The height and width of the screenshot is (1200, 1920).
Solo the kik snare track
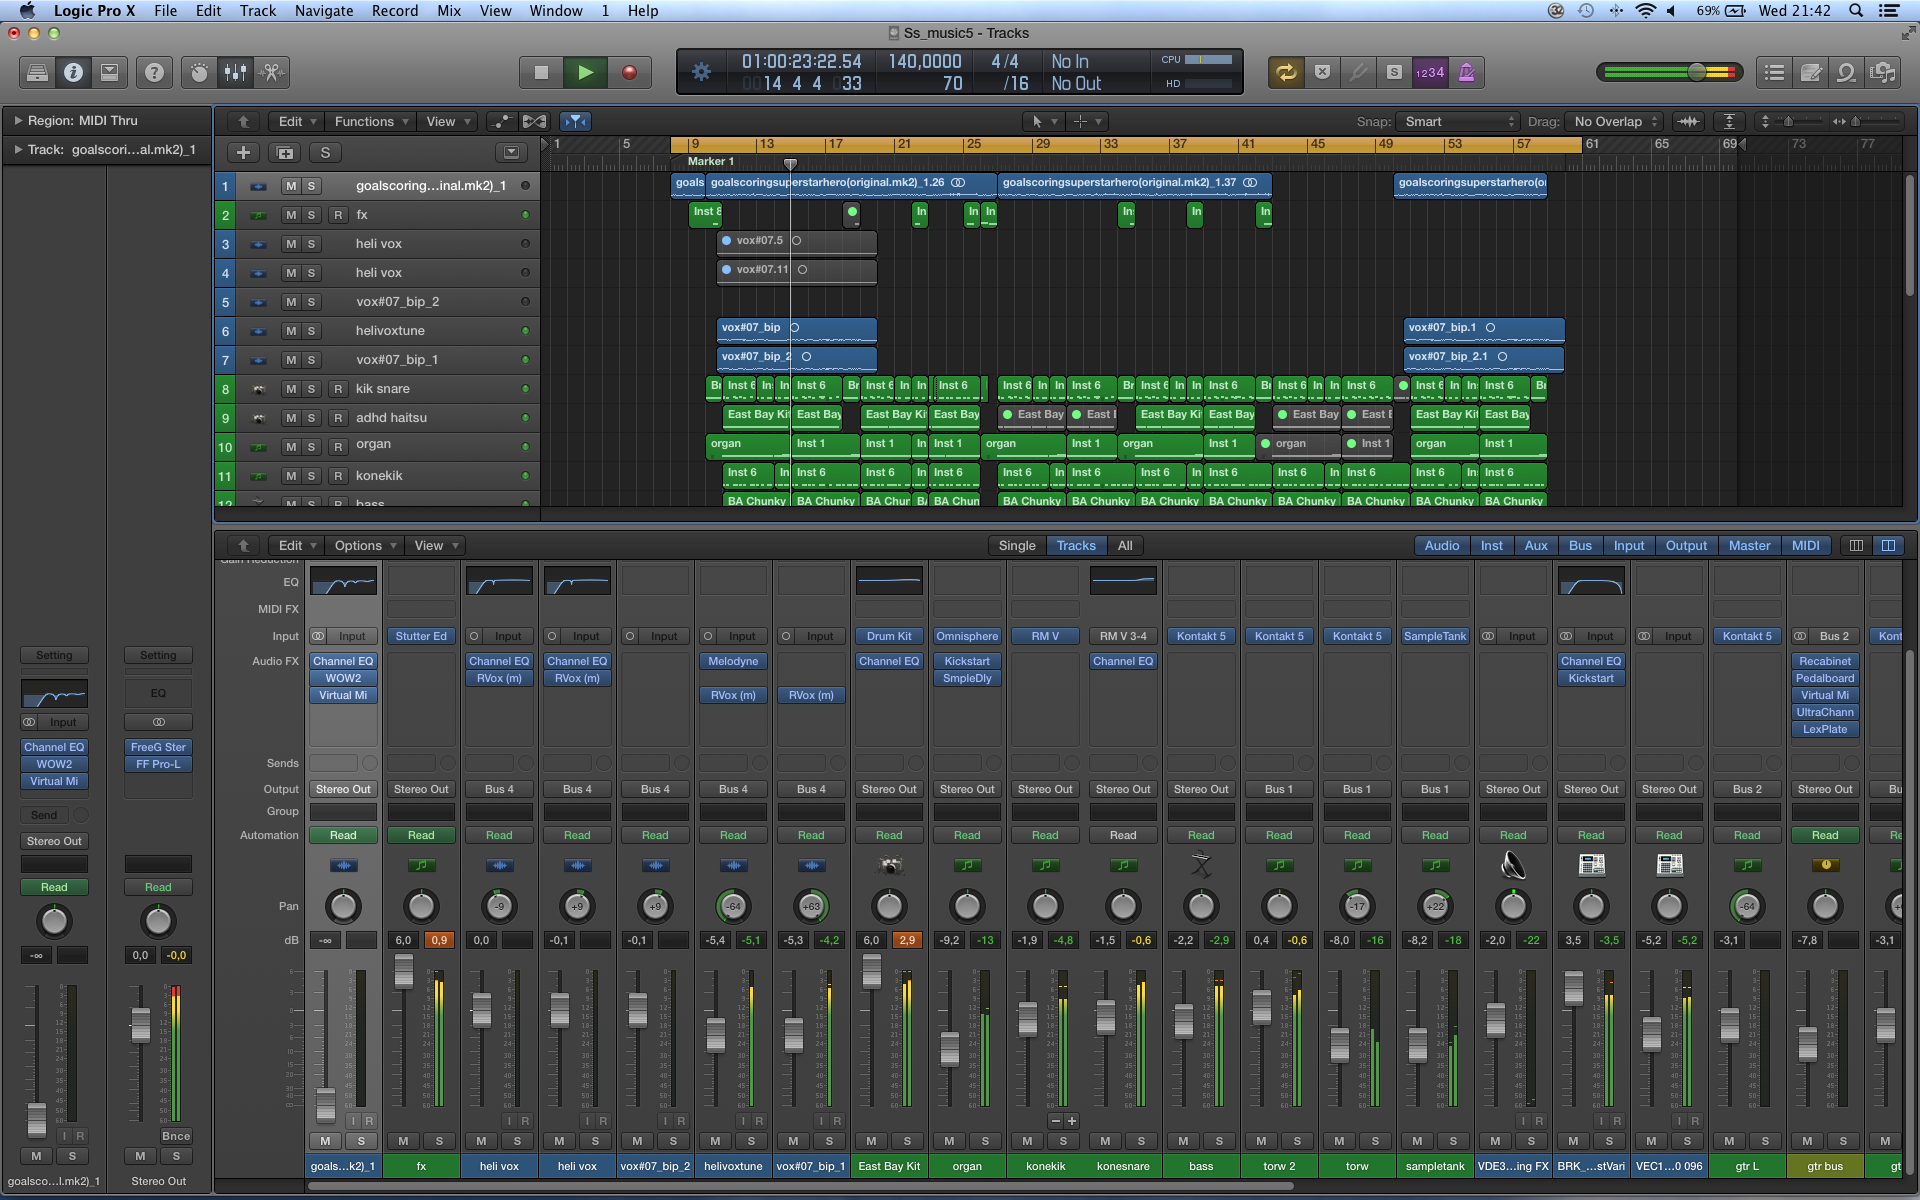pos(313,388)
